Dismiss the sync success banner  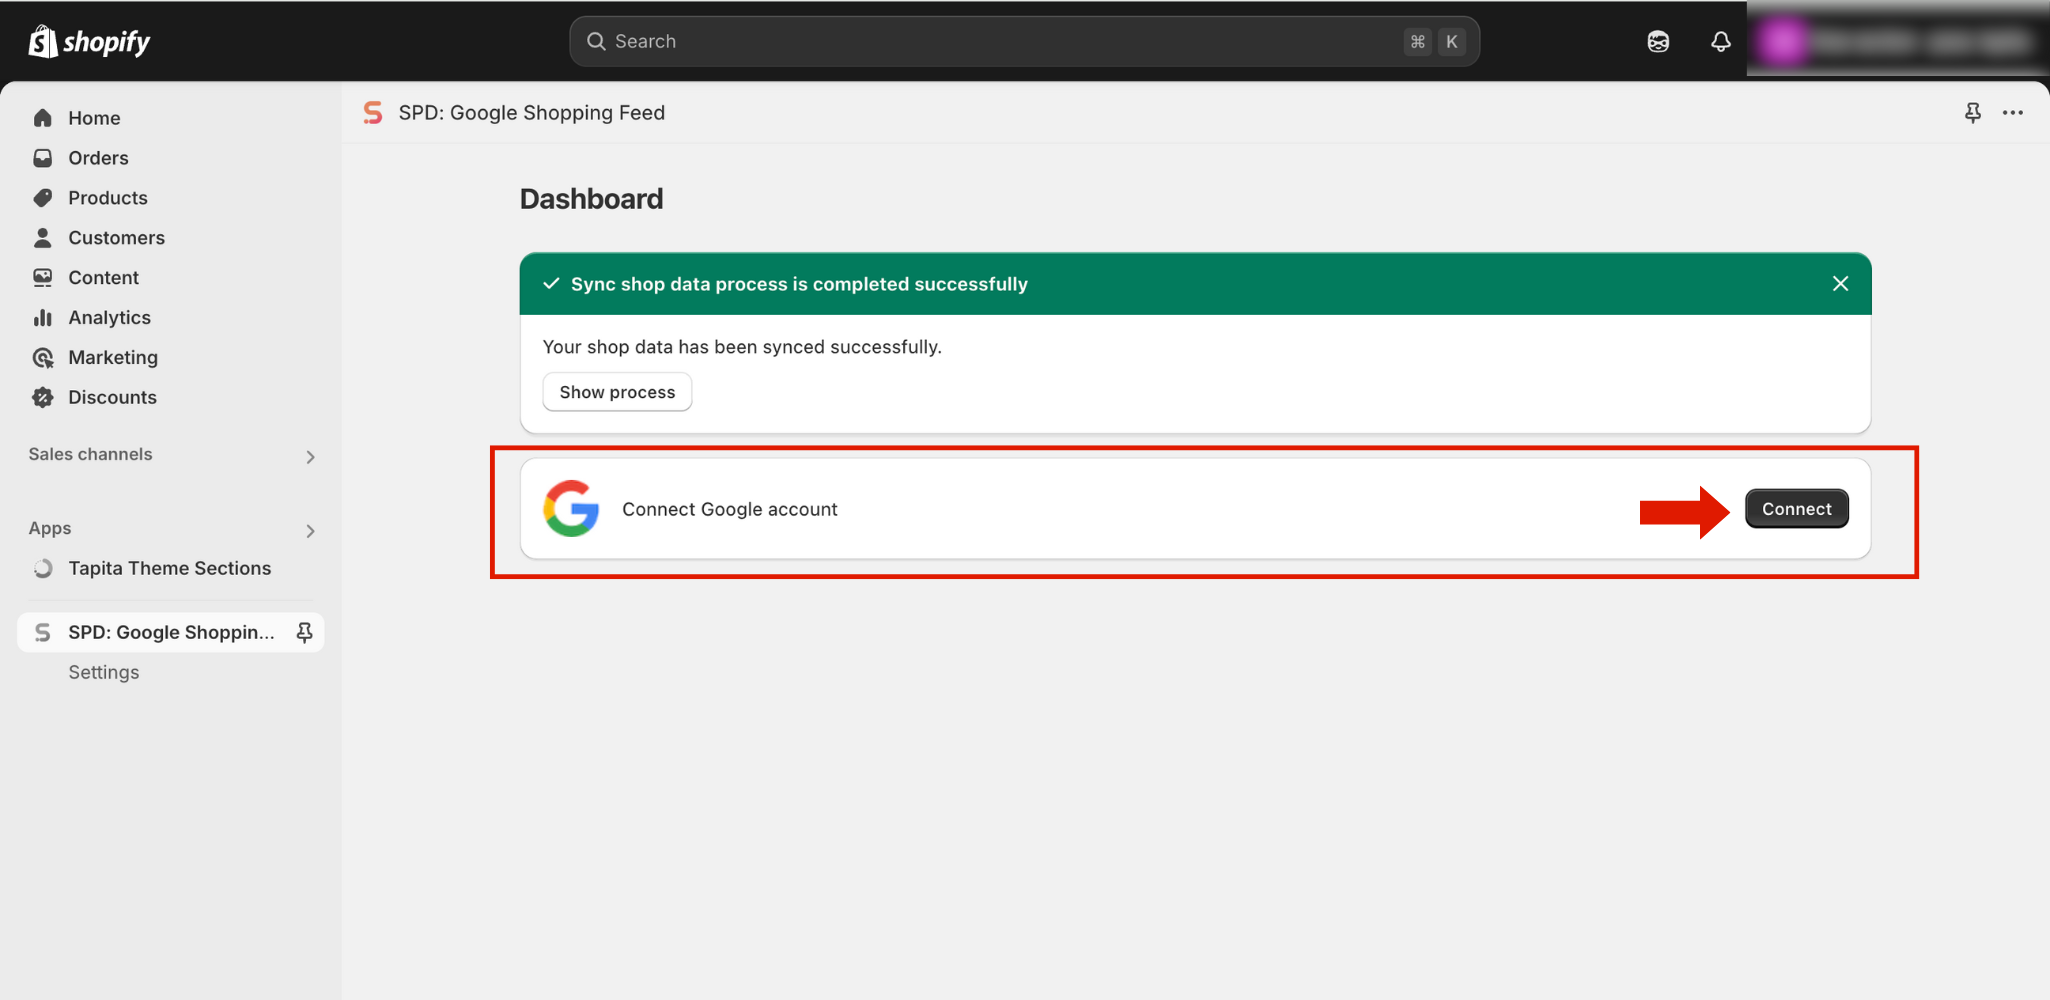click(1840, 284)
